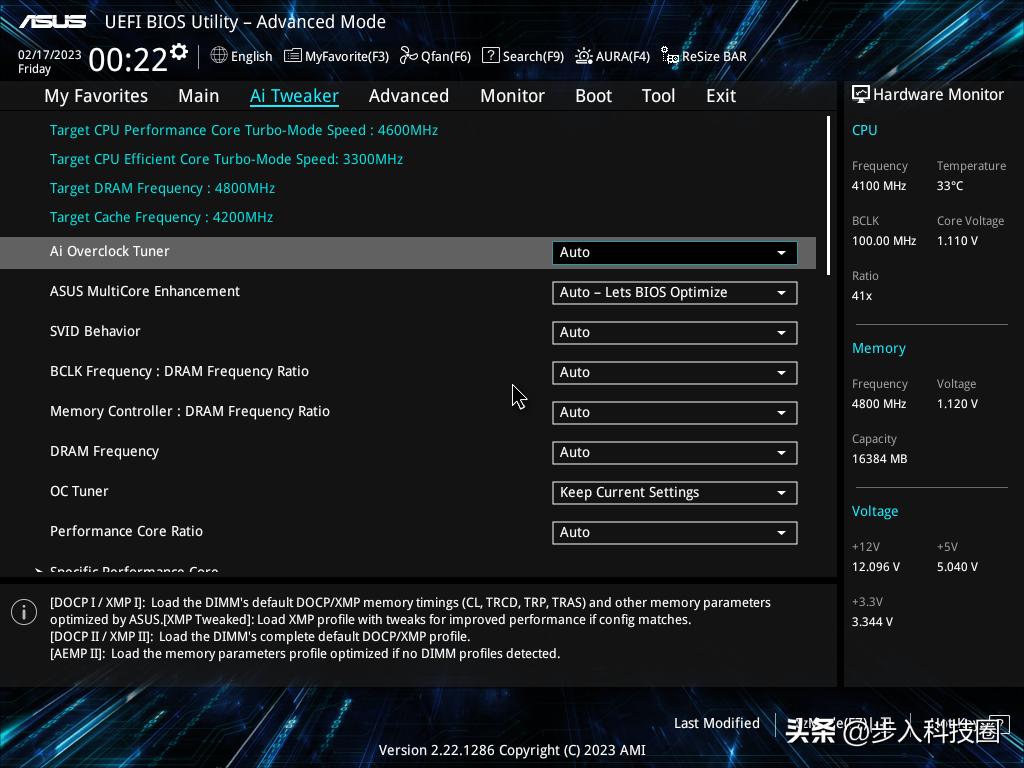This screenshot has height=768, width=1024.
Task: Click Target Cache Frequency : 4200MHz text
Action: (x=161, y=217)
